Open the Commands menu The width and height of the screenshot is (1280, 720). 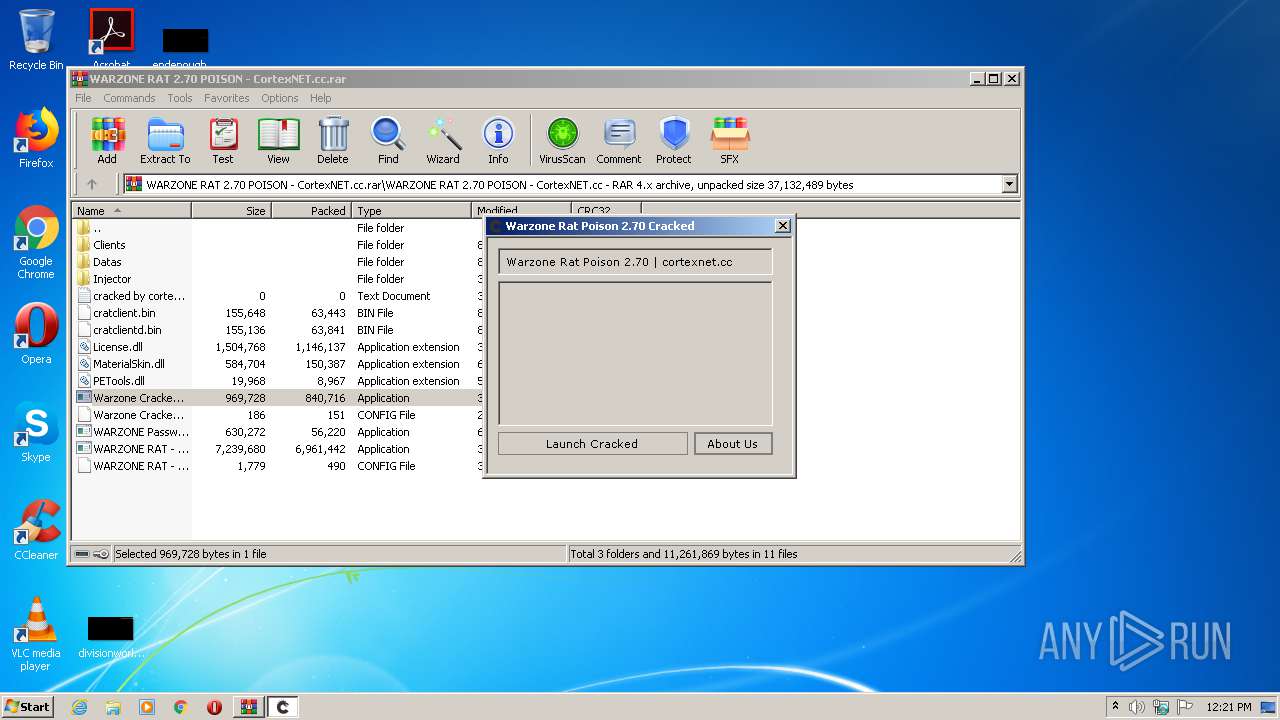pyautogui.click(x=129, y=98)
